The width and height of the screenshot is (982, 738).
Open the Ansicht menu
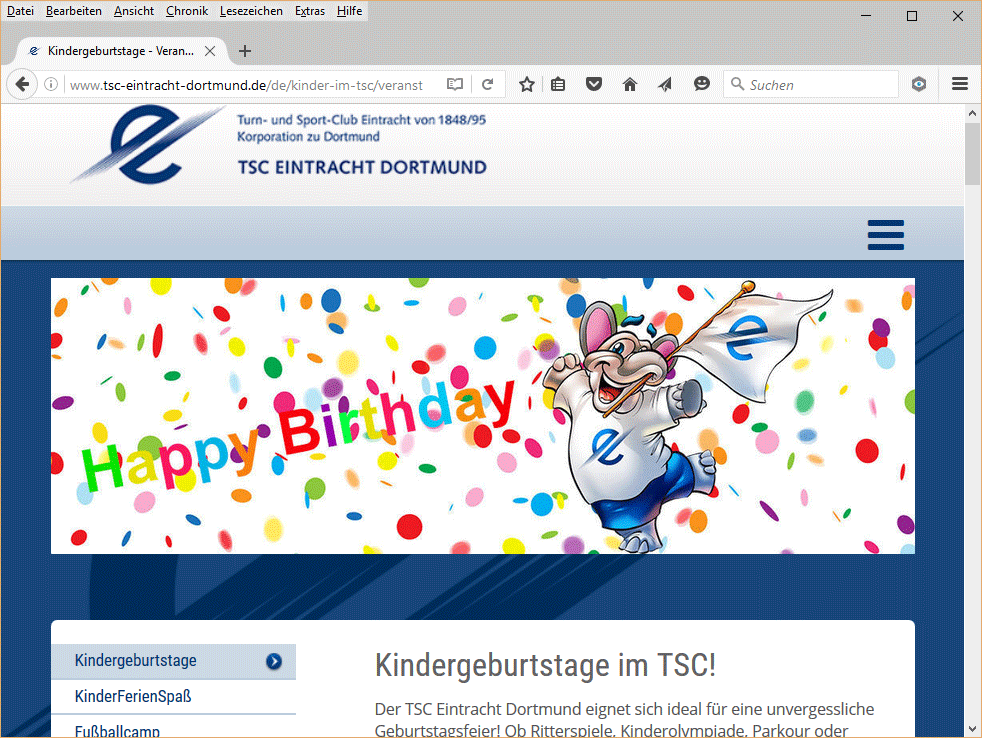pyautogui.click(x=133, y=11)
